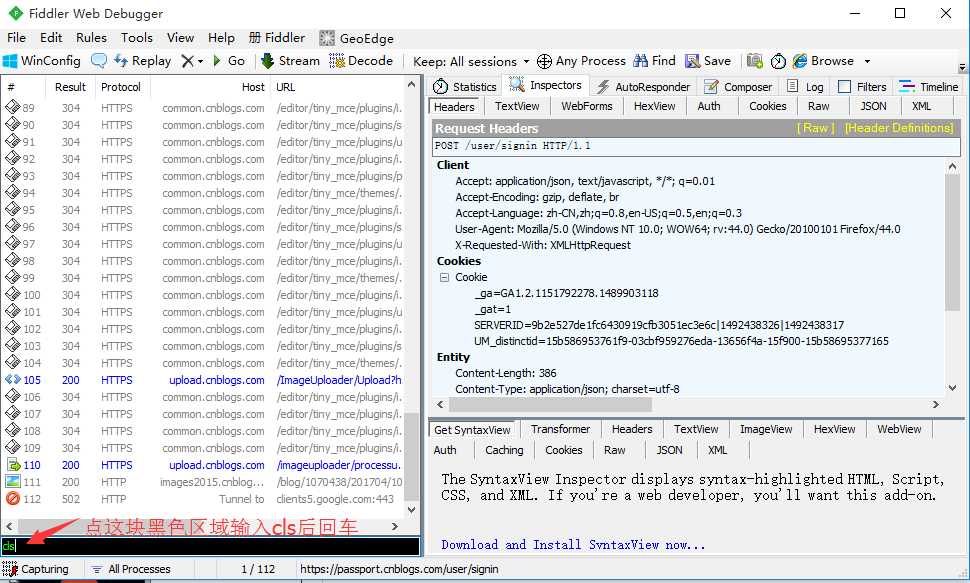Select the Transformer response tab
Image resolution: width=970 pixels, height=583 pixels.
tap(560, 429)
